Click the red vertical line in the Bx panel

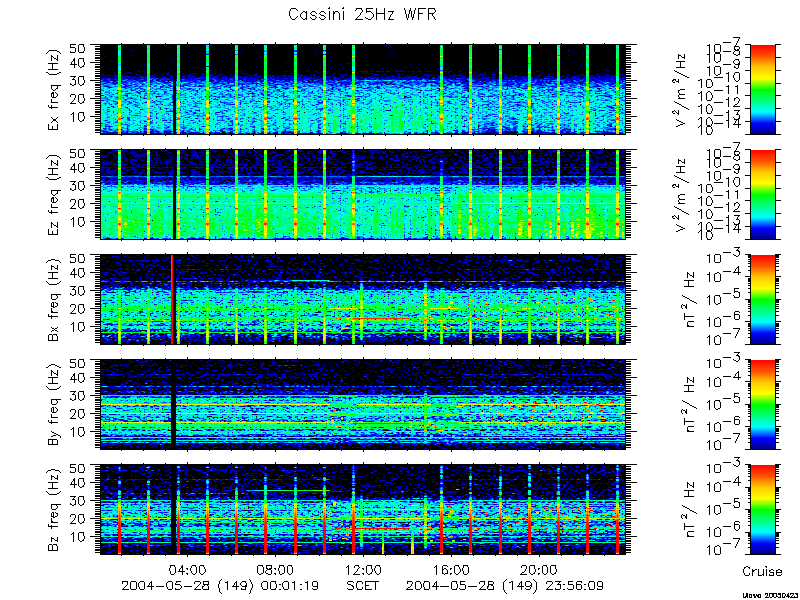172,299
